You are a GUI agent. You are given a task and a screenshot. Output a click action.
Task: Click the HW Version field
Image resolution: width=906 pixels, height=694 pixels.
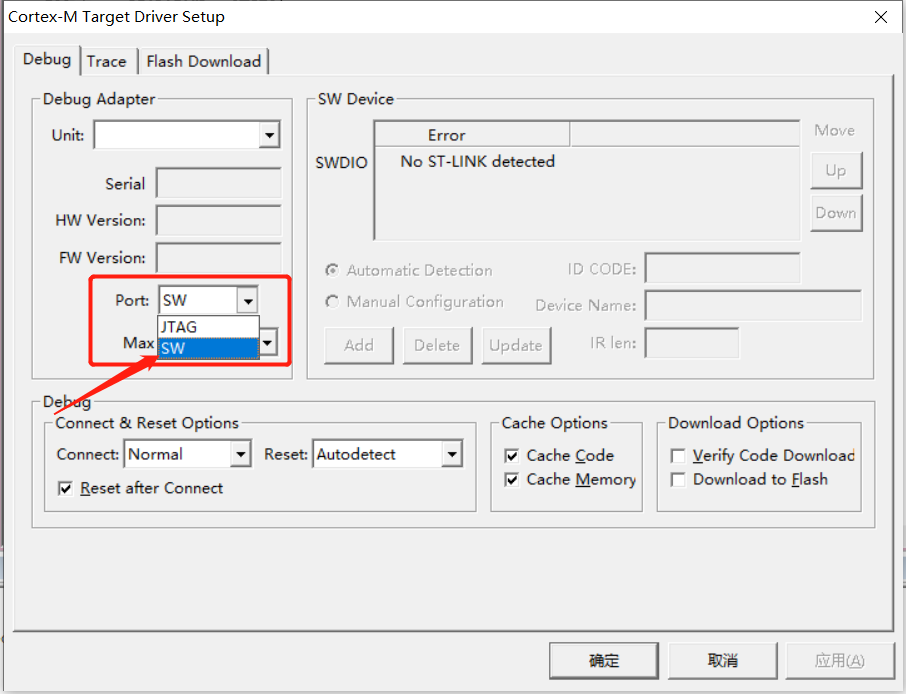click(218, 220)
